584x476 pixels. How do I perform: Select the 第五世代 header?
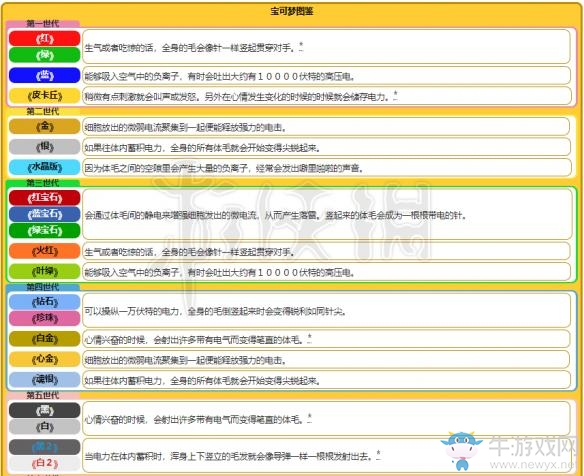point(42,395)
